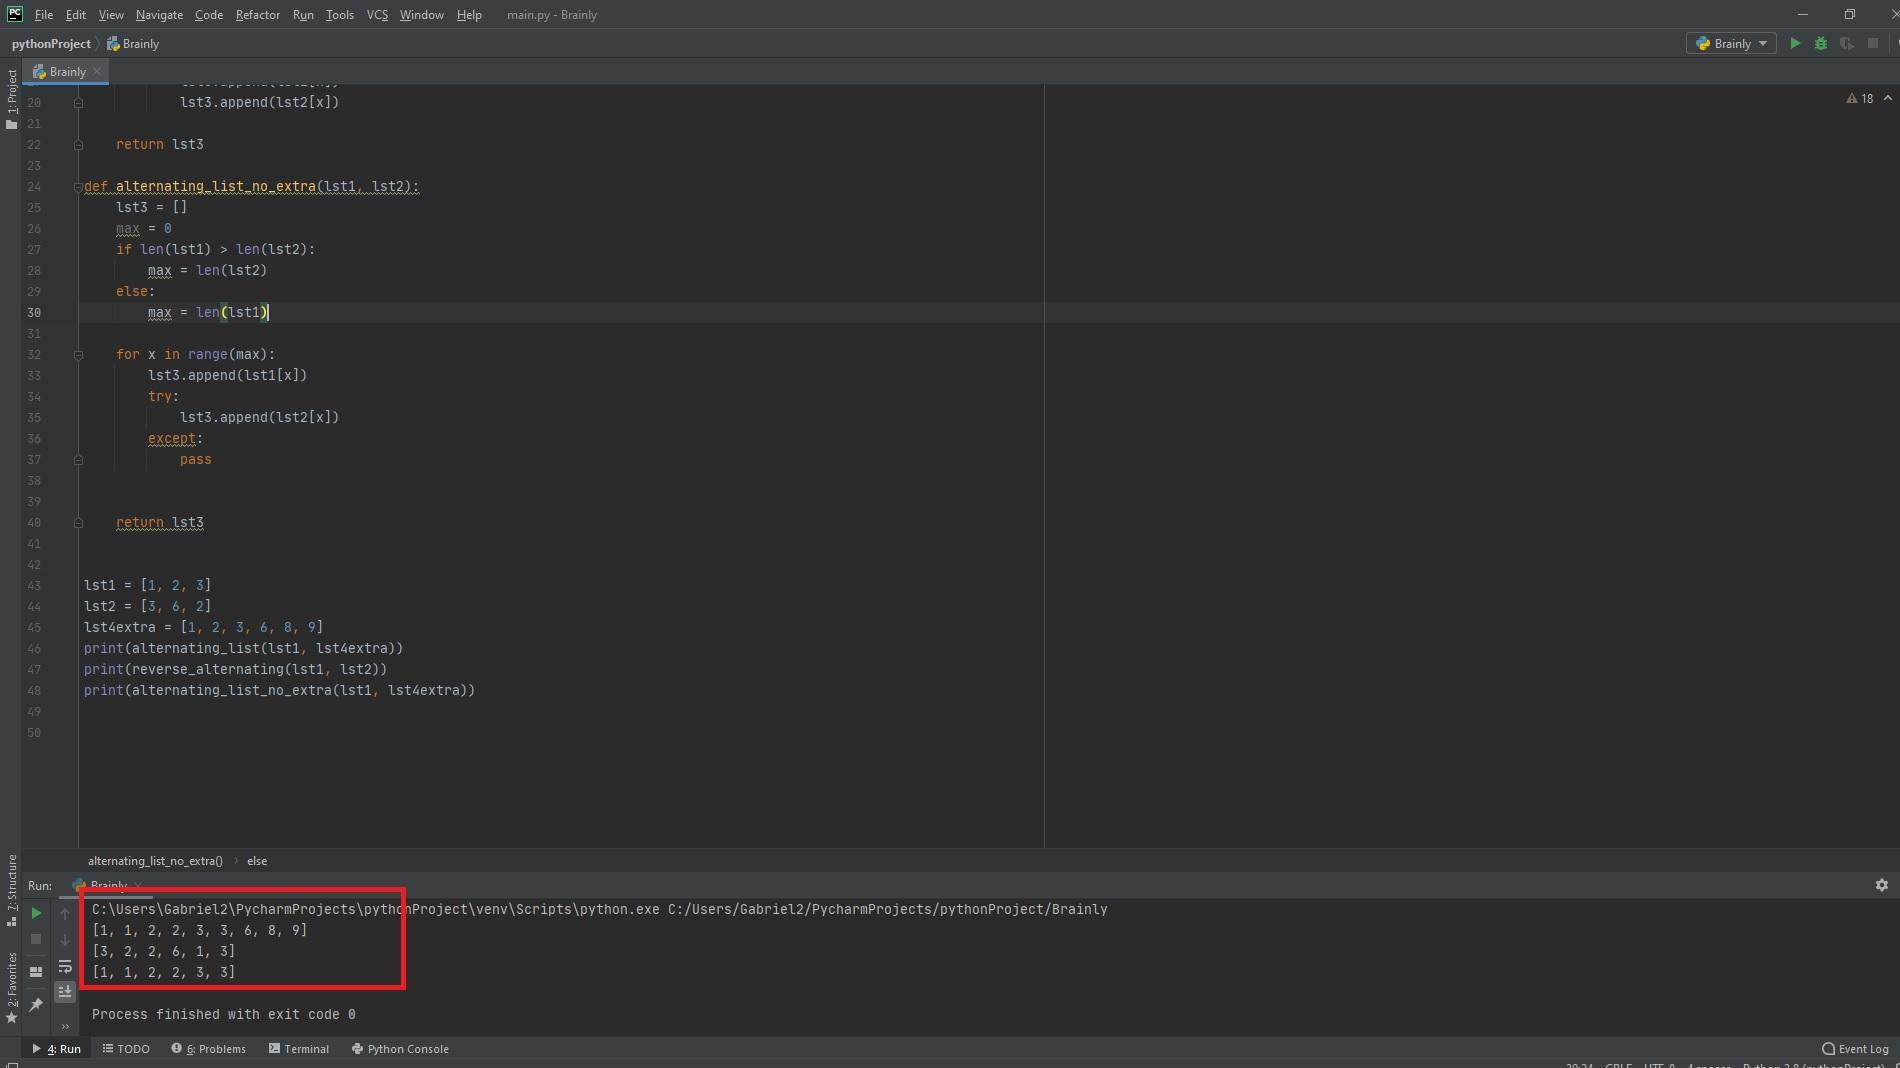Collapse alternating_list_no_extra function at line 24

[78, 187]
